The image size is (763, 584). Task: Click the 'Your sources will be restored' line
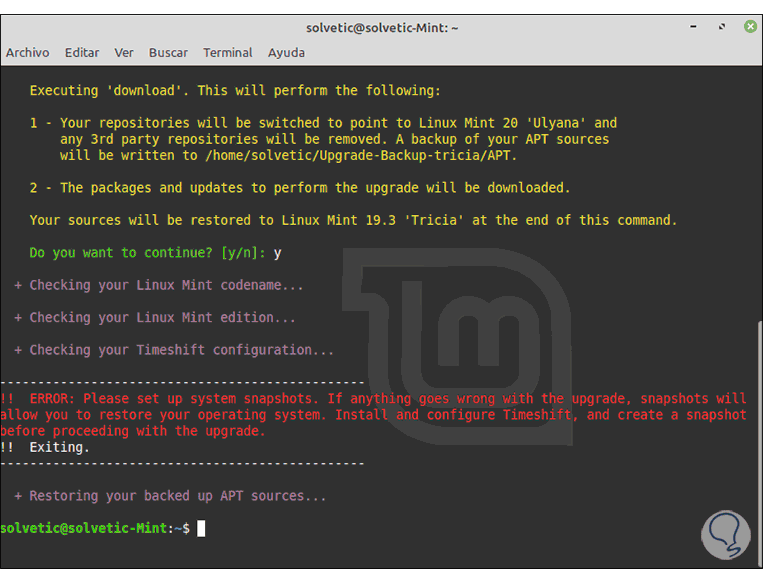(353, 220)
